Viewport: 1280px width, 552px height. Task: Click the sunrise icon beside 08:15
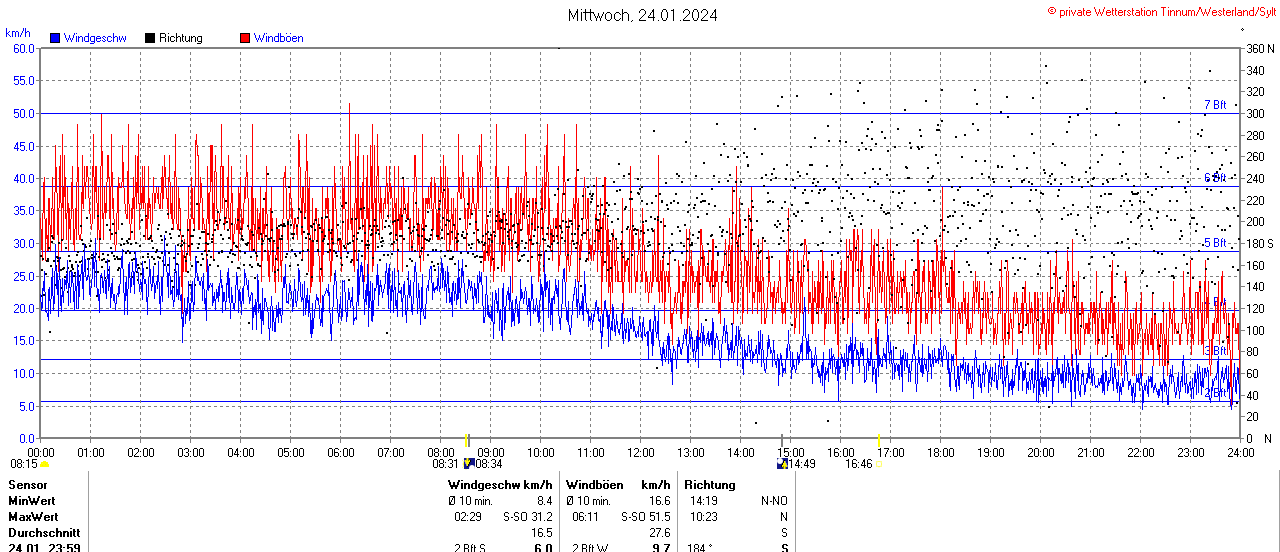[x=44, y=465]
